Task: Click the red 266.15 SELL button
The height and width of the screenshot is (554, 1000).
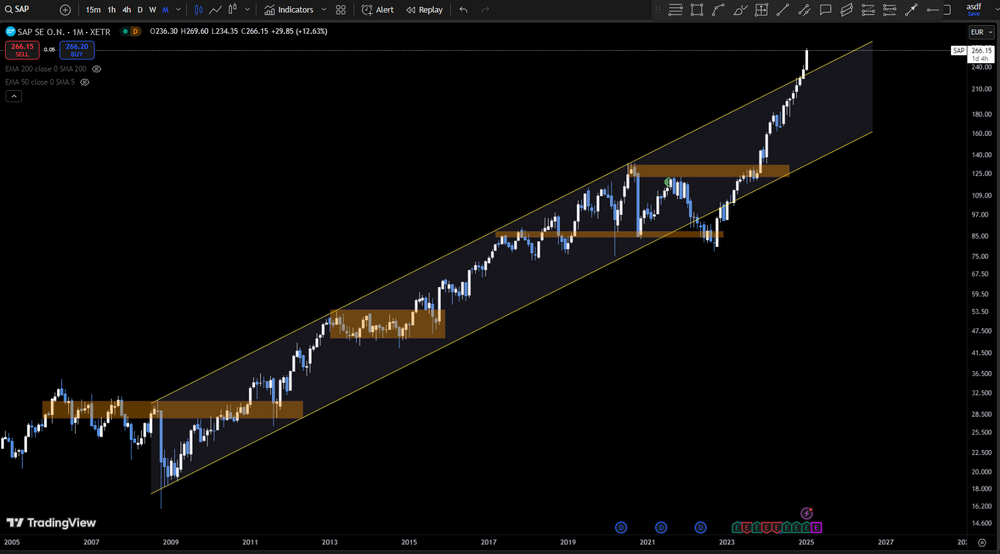Action: coord(22,50)
